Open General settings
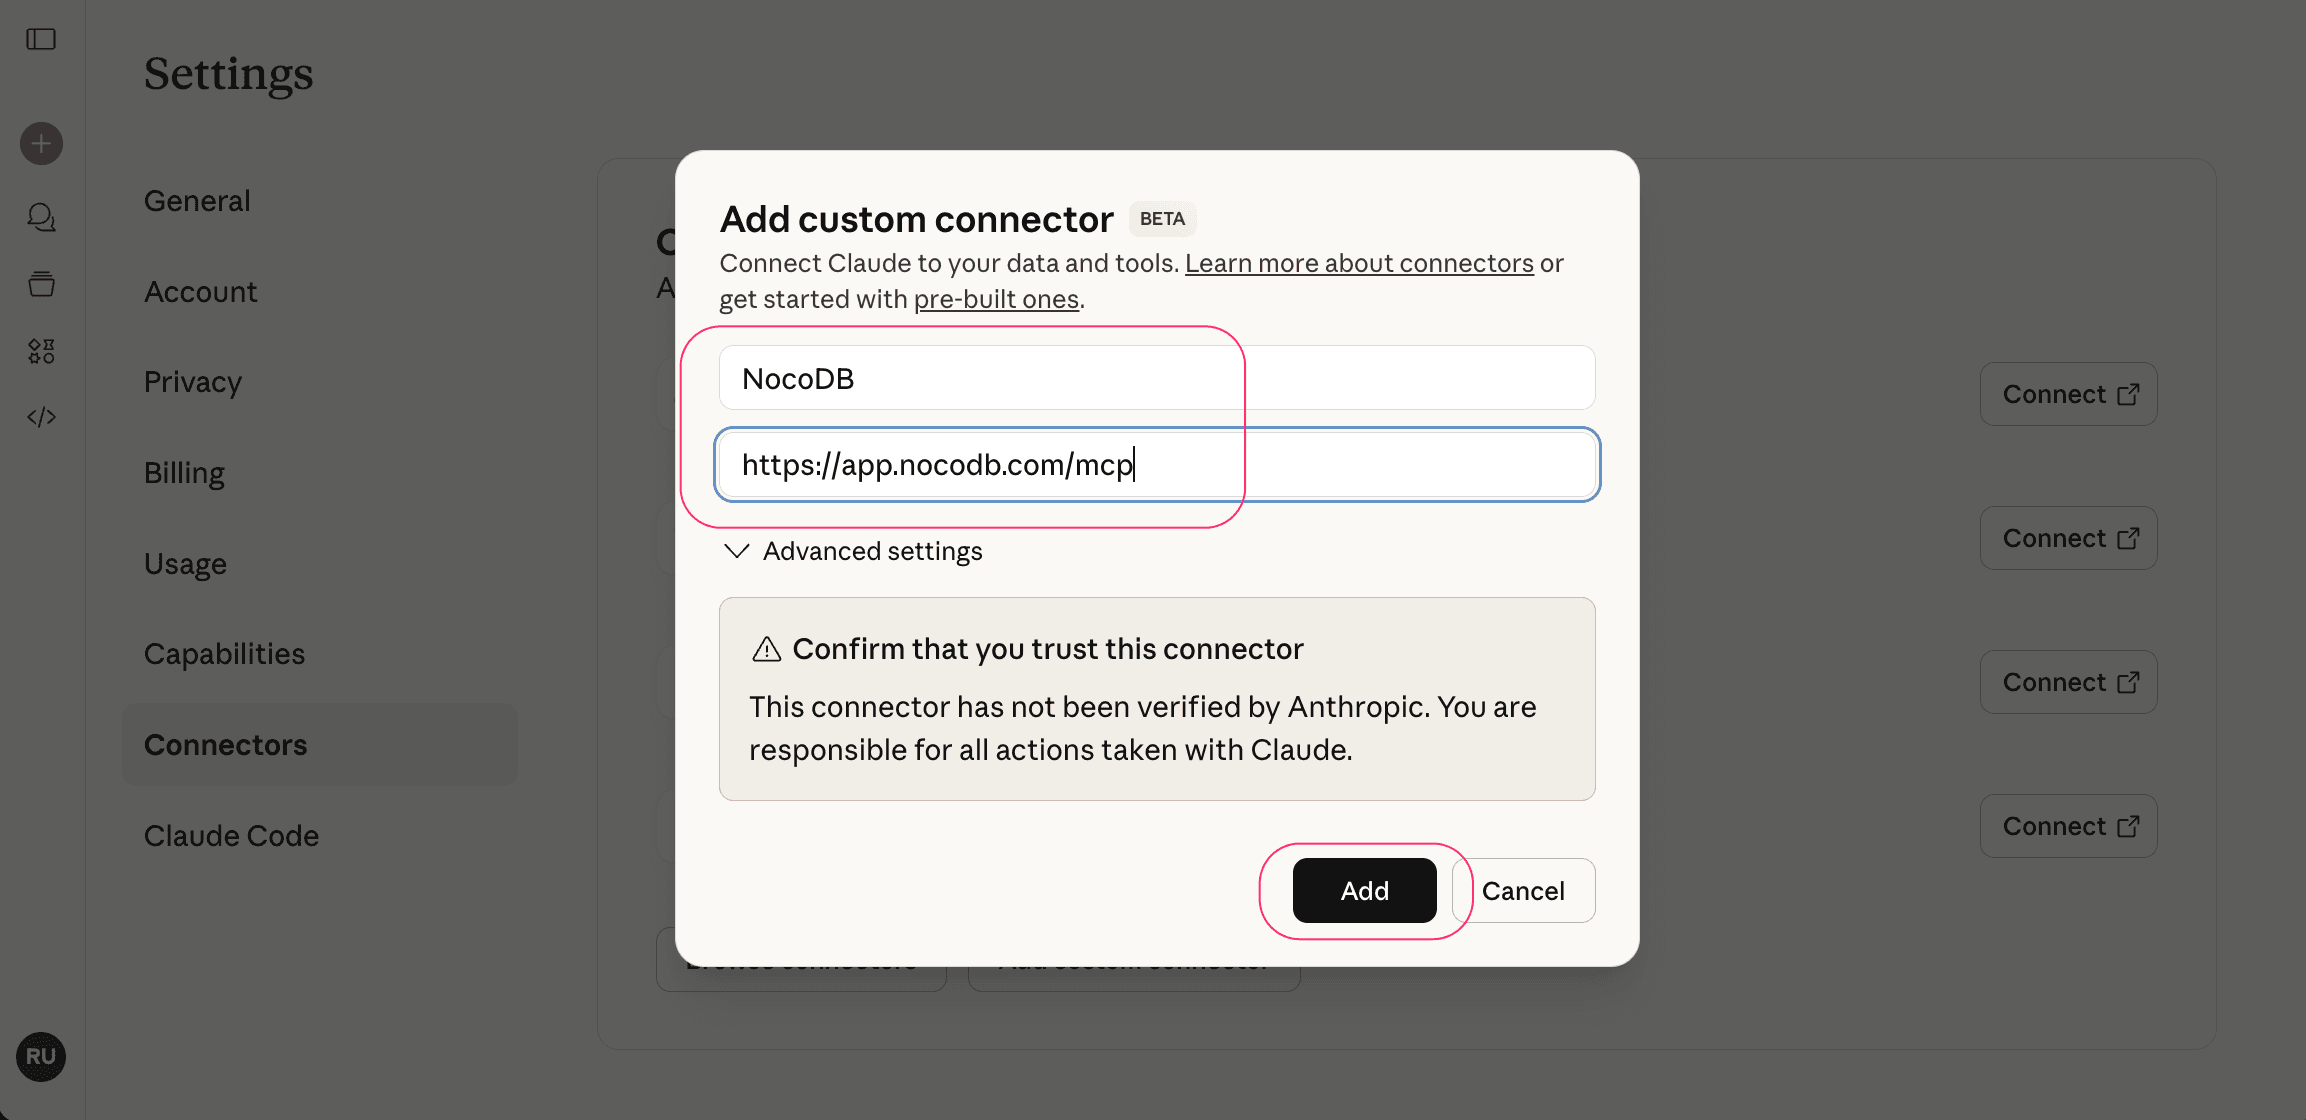The width and height of the screenshot is (2306, 1120). coord(196,200)
